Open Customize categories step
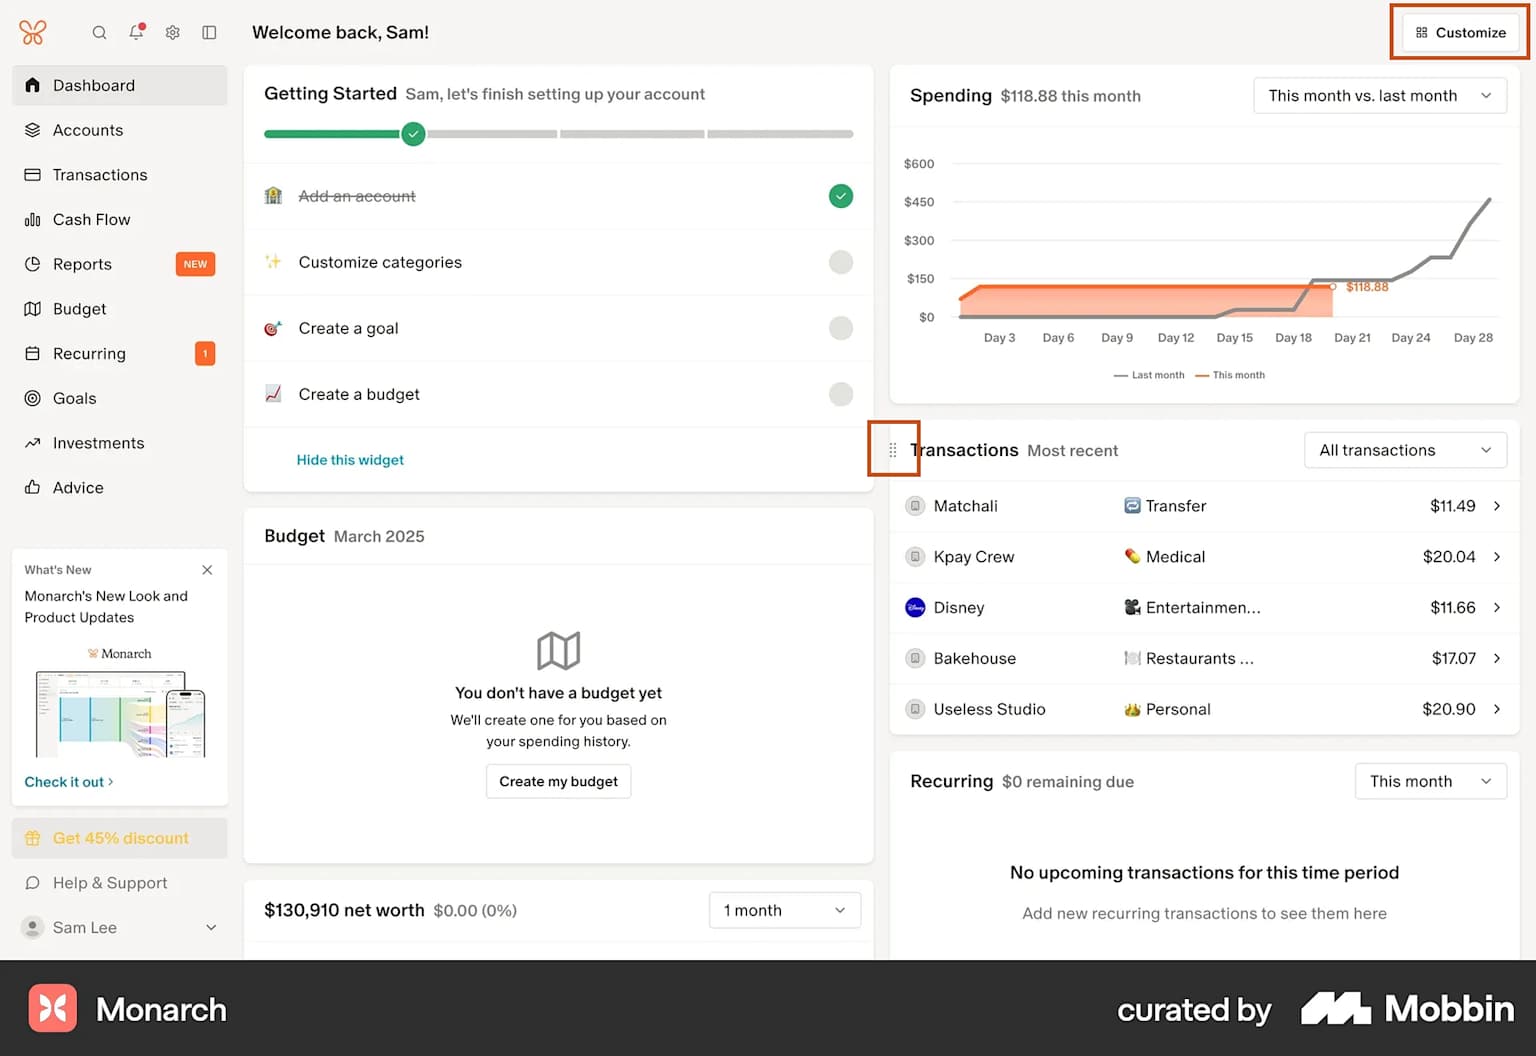 558,262
